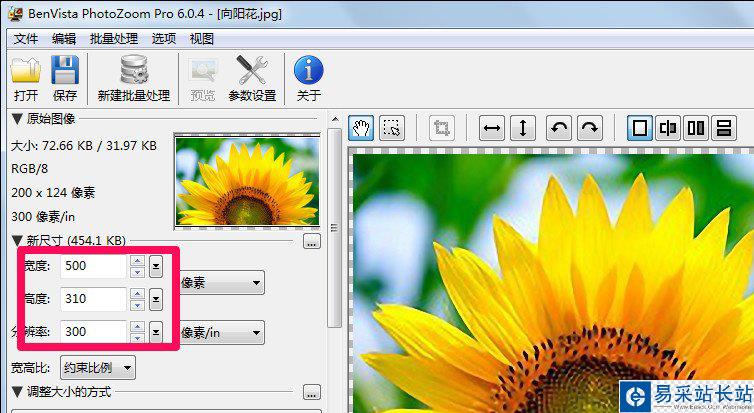Click the PhotoZoom app title icon
Image resolution: width=754 pixels, height=413 pixels.
click(x=15, y=13)
